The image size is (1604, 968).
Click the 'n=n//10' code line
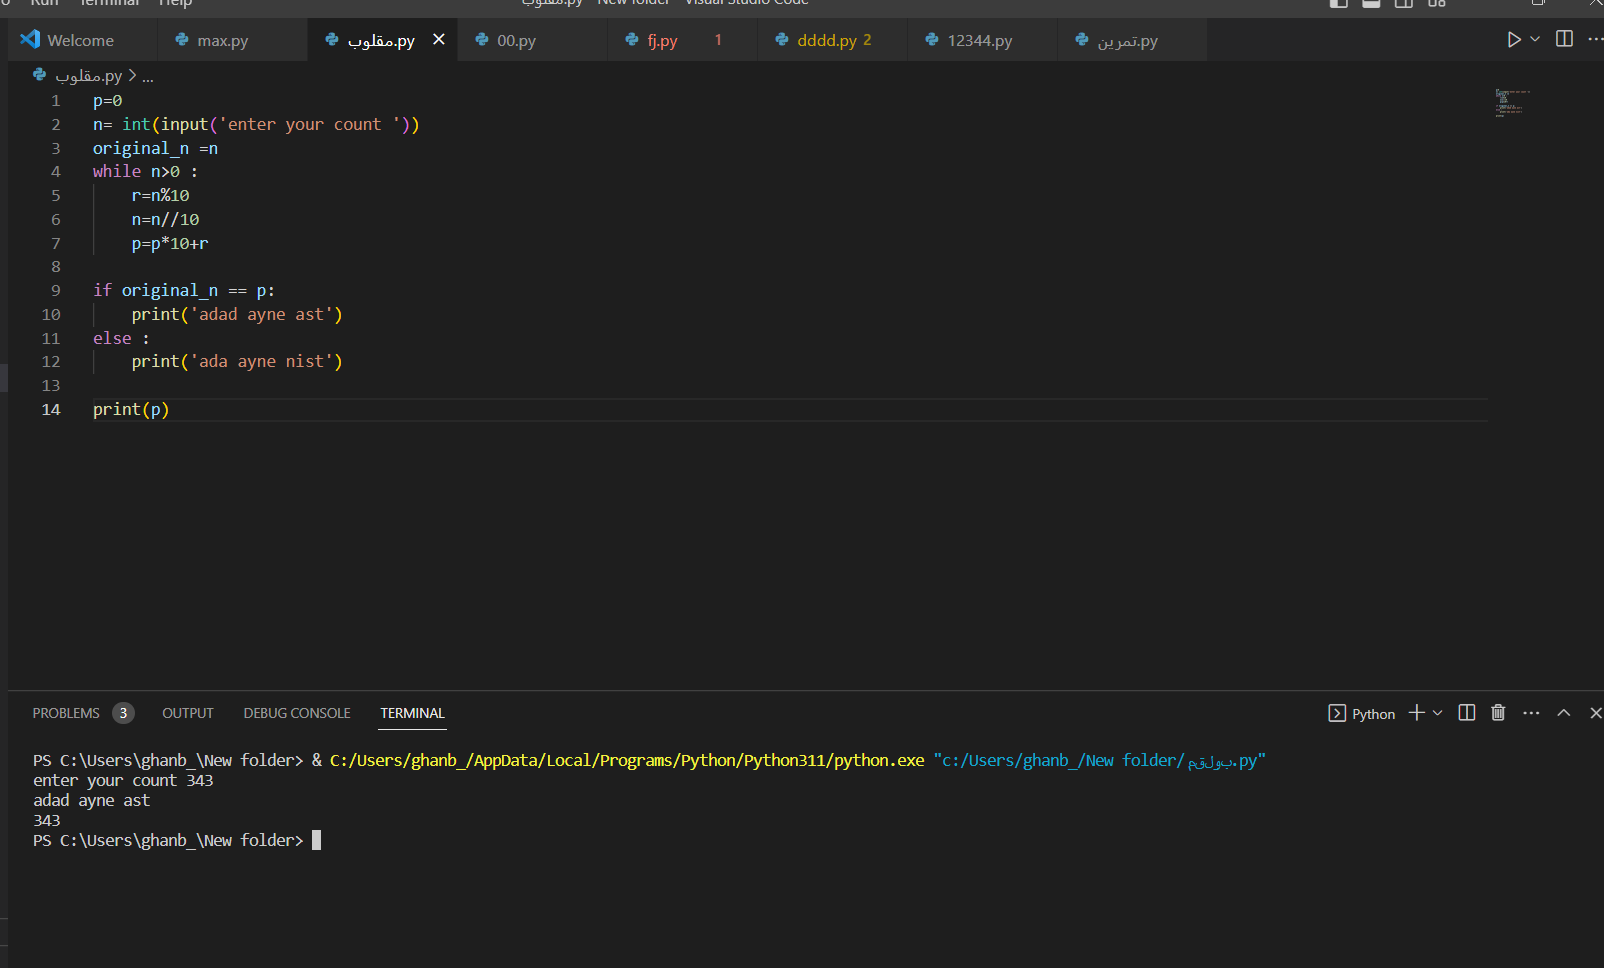(x=165, y=220)
